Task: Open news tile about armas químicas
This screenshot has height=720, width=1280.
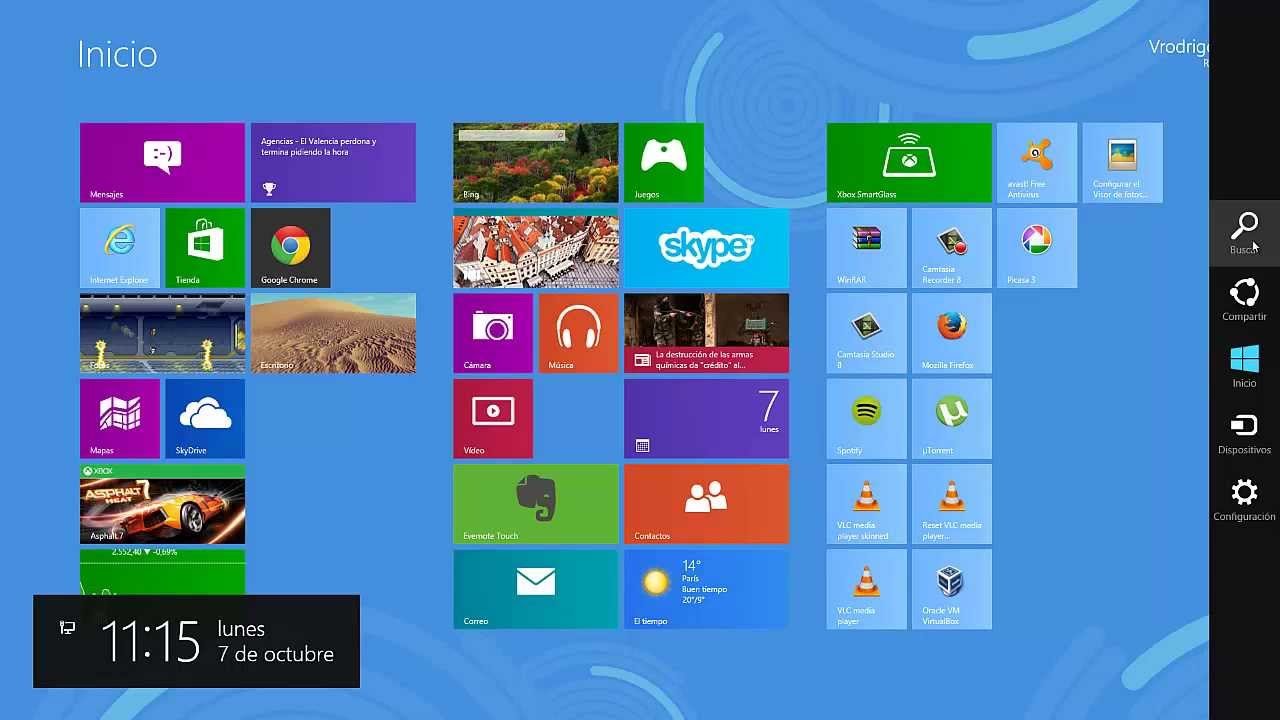Action: pos(706,333)
